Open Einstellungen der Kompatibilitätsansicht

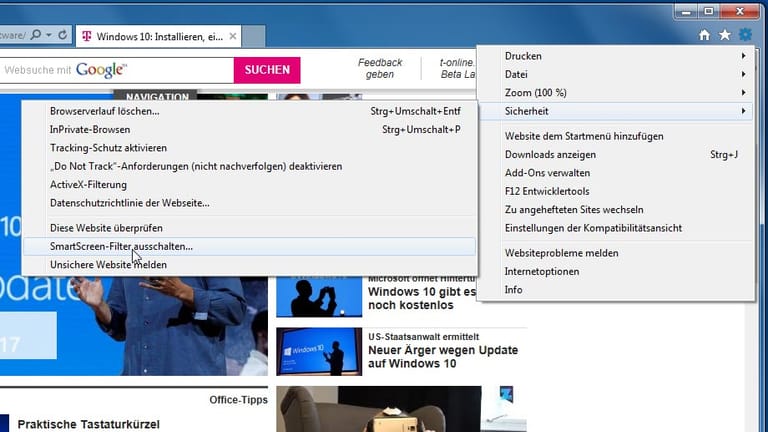point(617,228)
